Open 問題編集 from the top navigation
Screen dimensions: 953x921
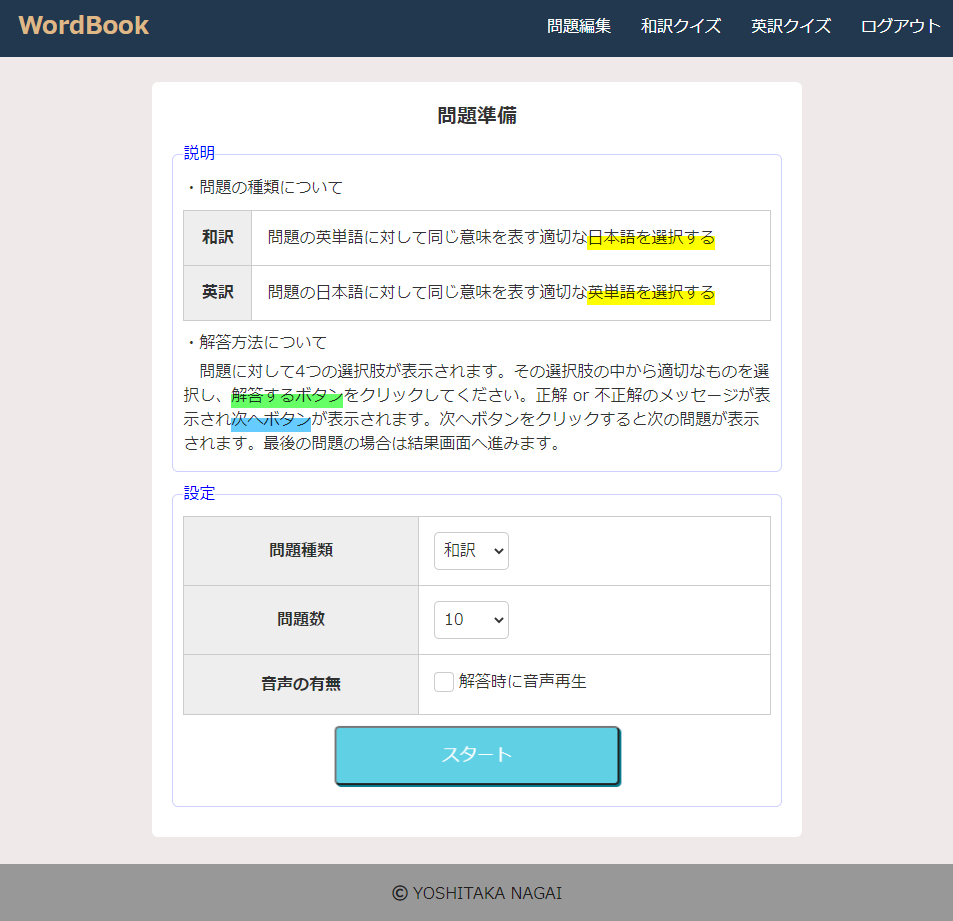tap(579, 27)
